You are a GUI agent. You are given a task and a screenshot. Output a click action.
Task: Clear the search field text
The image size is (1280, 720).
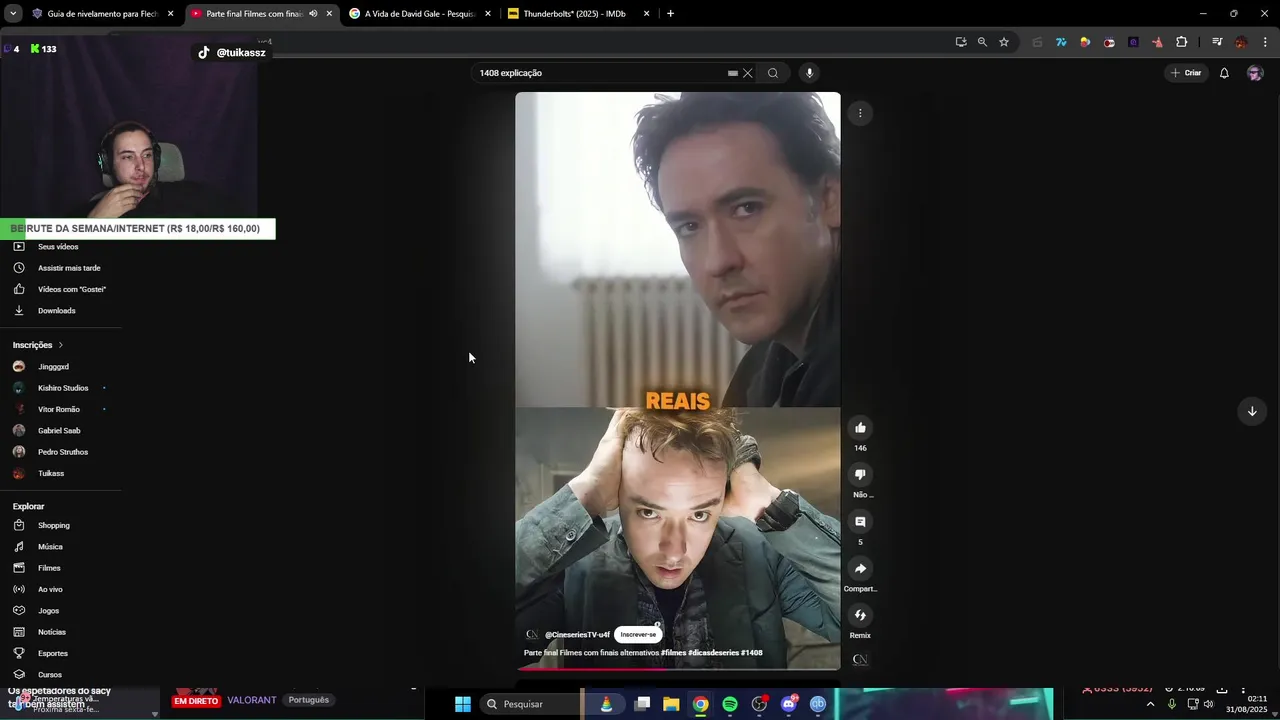pyautogui.click(x=747, y=73)
